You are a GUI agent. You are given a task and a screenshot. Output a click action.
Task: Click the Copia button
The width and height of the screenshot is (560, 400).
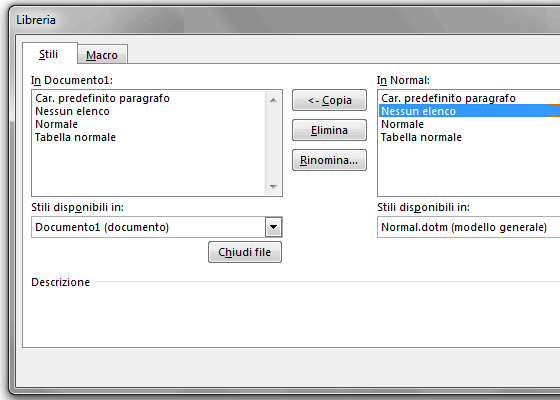329,100
